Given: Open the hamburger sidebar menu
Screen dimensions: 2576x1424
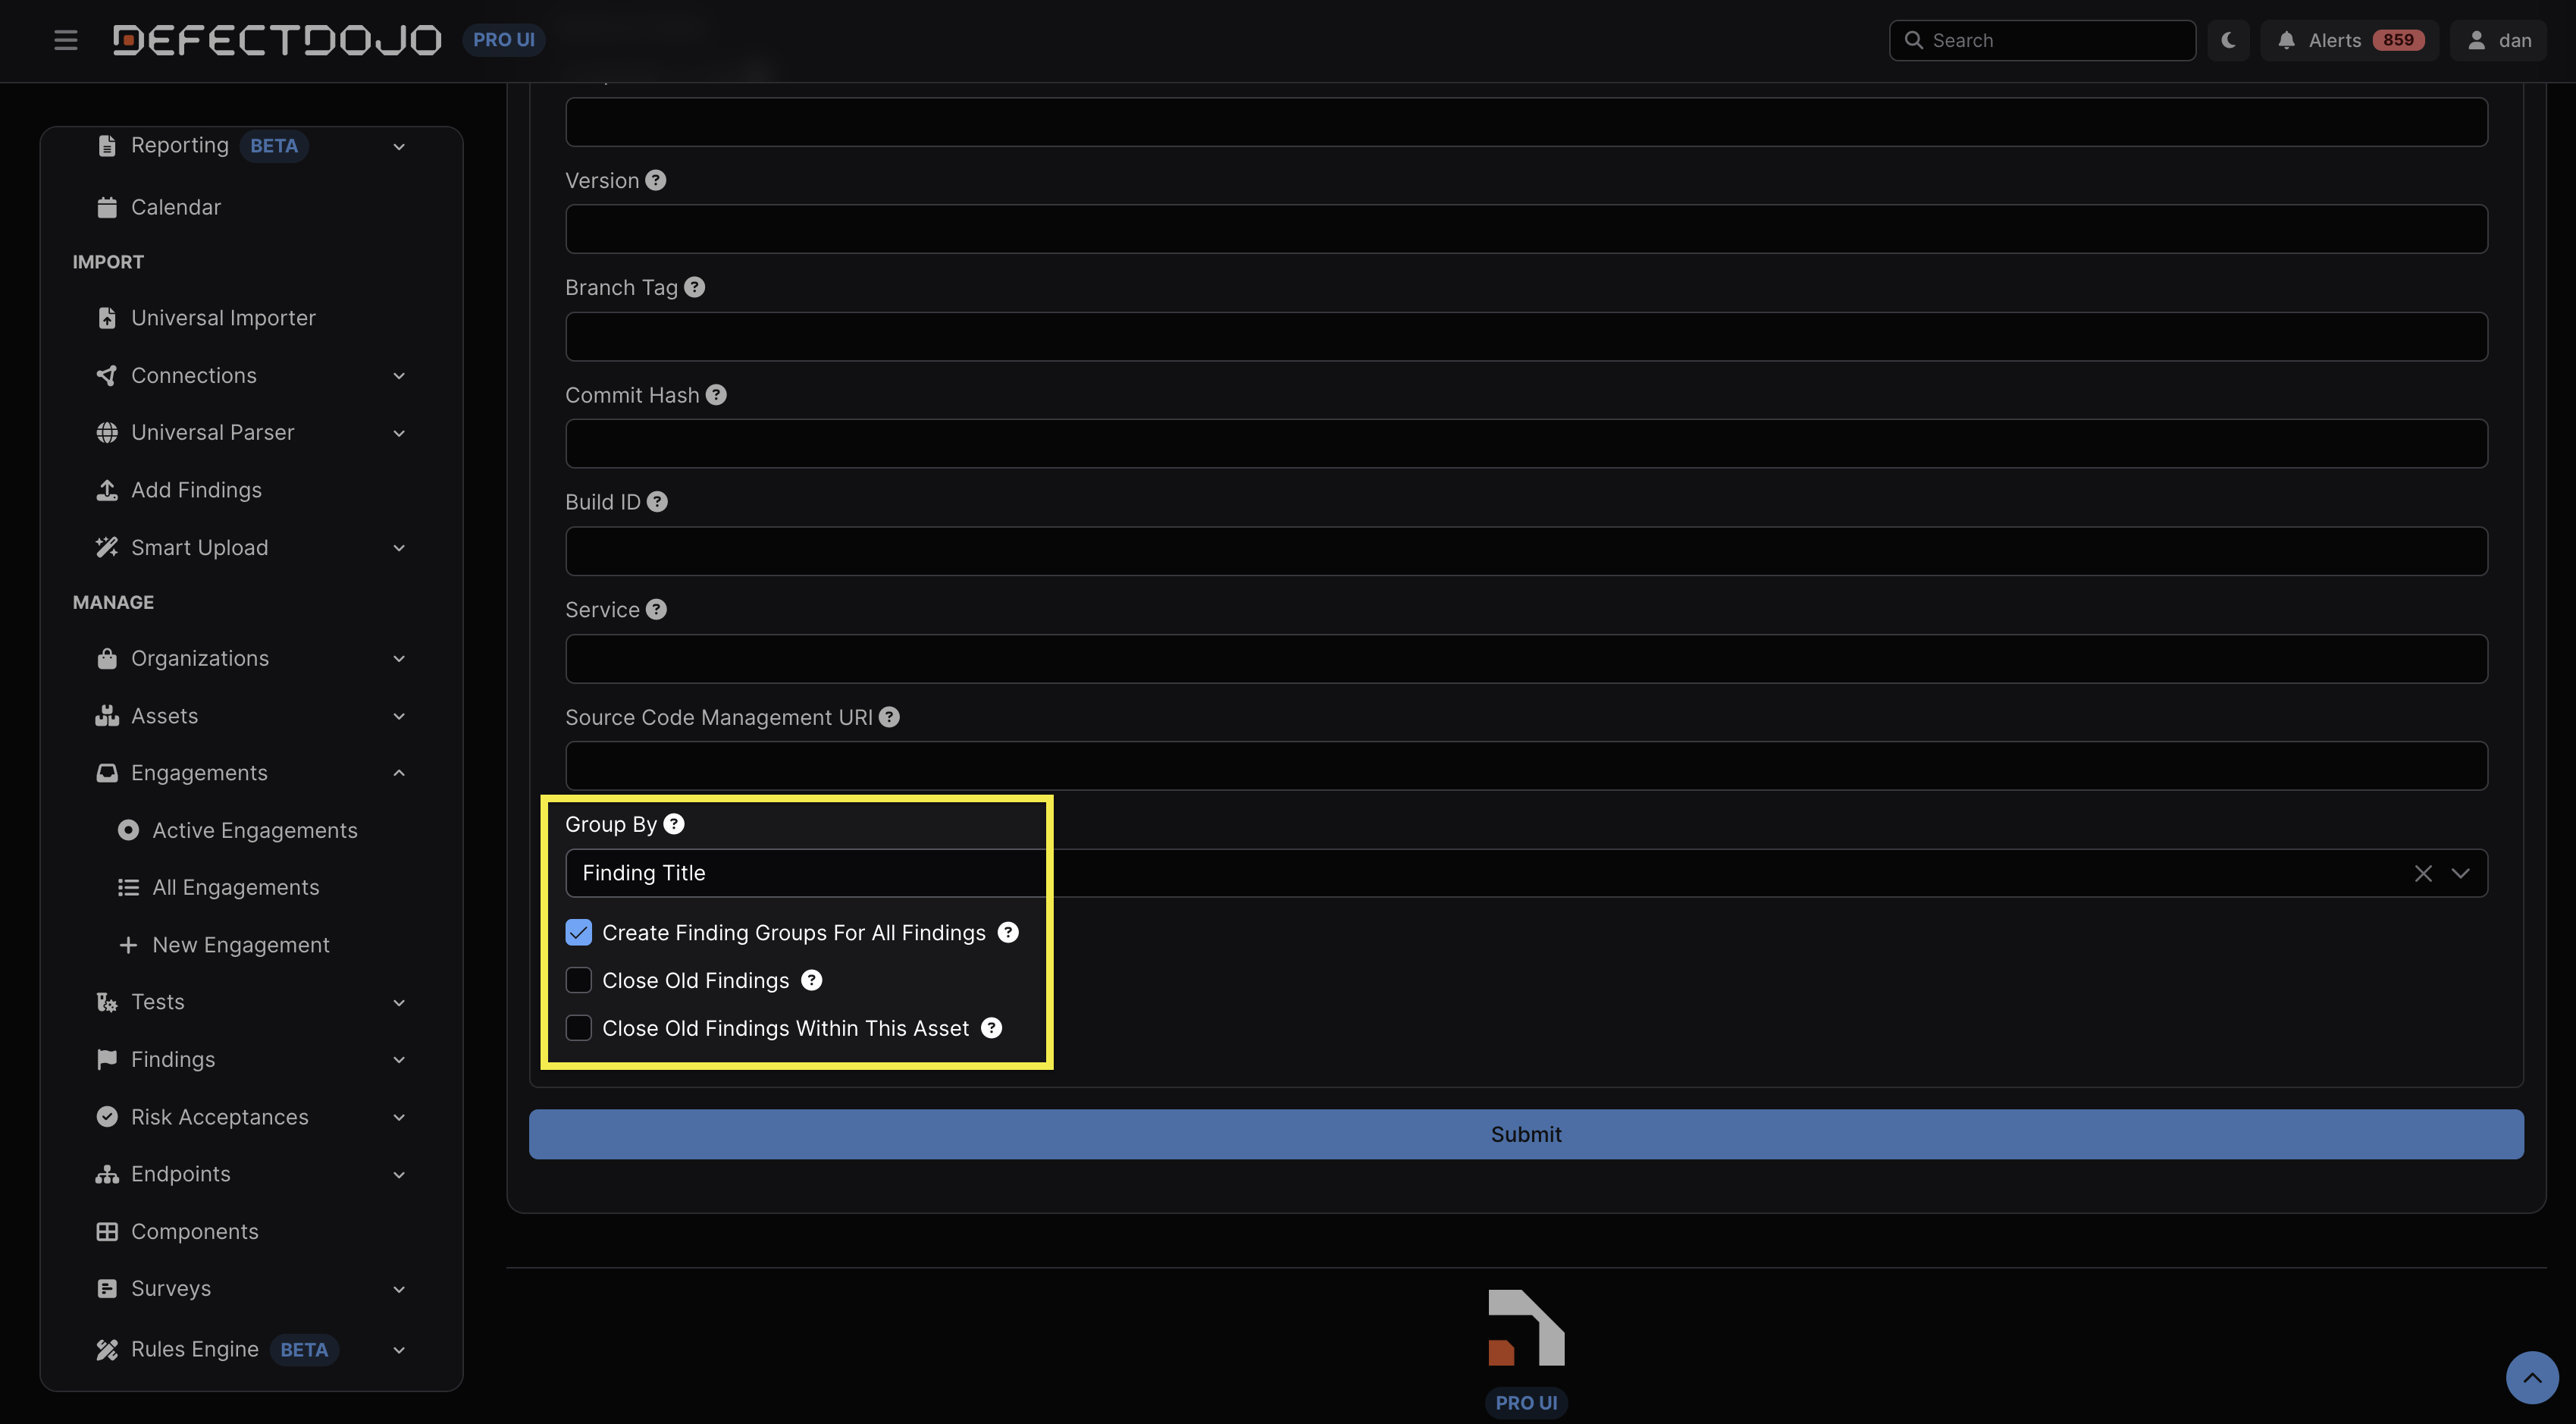Looking at the screenshot, I should pyautogui.click(x=66, y=40).
